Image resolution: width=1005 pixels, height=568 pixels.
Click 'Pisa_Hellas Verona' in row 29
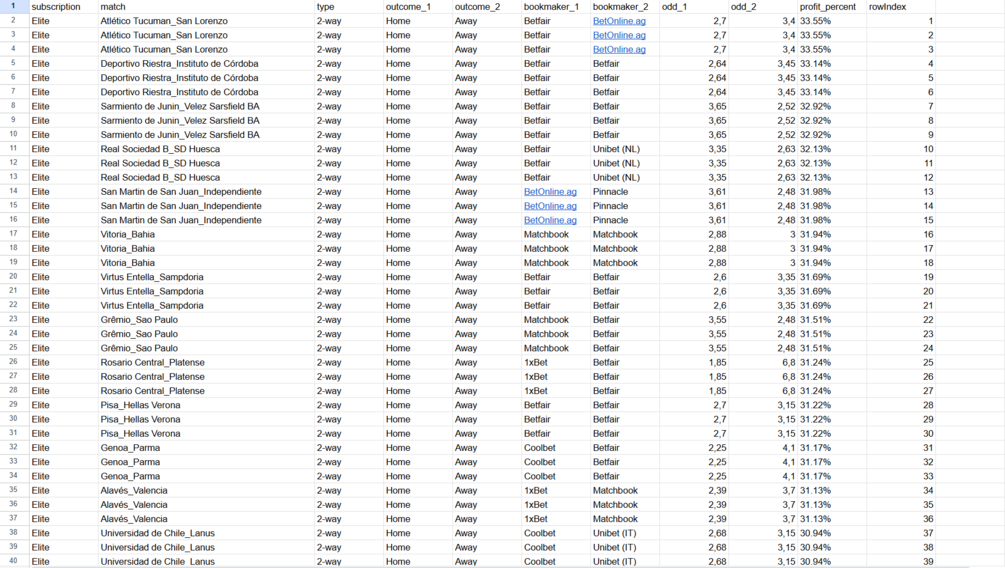point(140,405)
